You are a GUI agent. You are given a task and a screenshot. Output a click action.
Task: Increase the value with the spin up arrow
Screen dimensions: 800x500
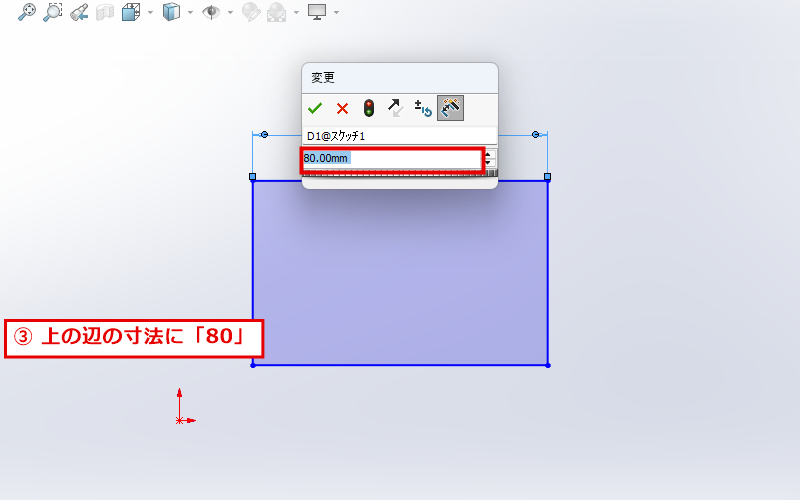[x=488, y=155]
